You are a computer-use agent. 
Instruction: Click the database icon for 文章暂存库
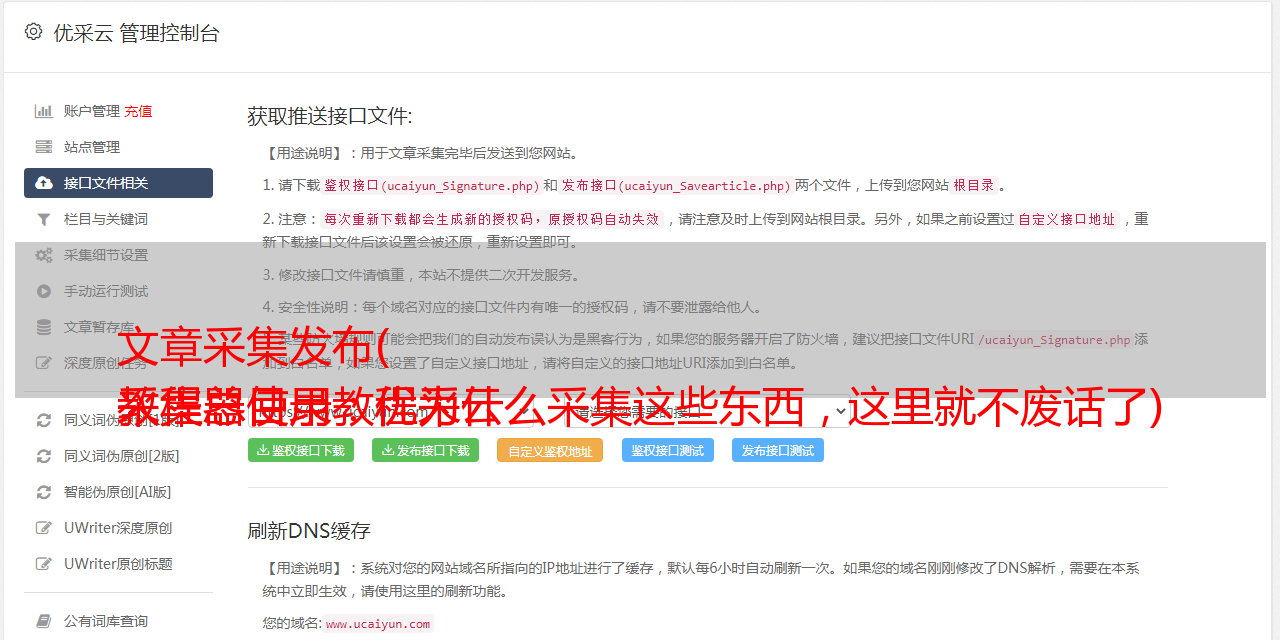(44, 327)
